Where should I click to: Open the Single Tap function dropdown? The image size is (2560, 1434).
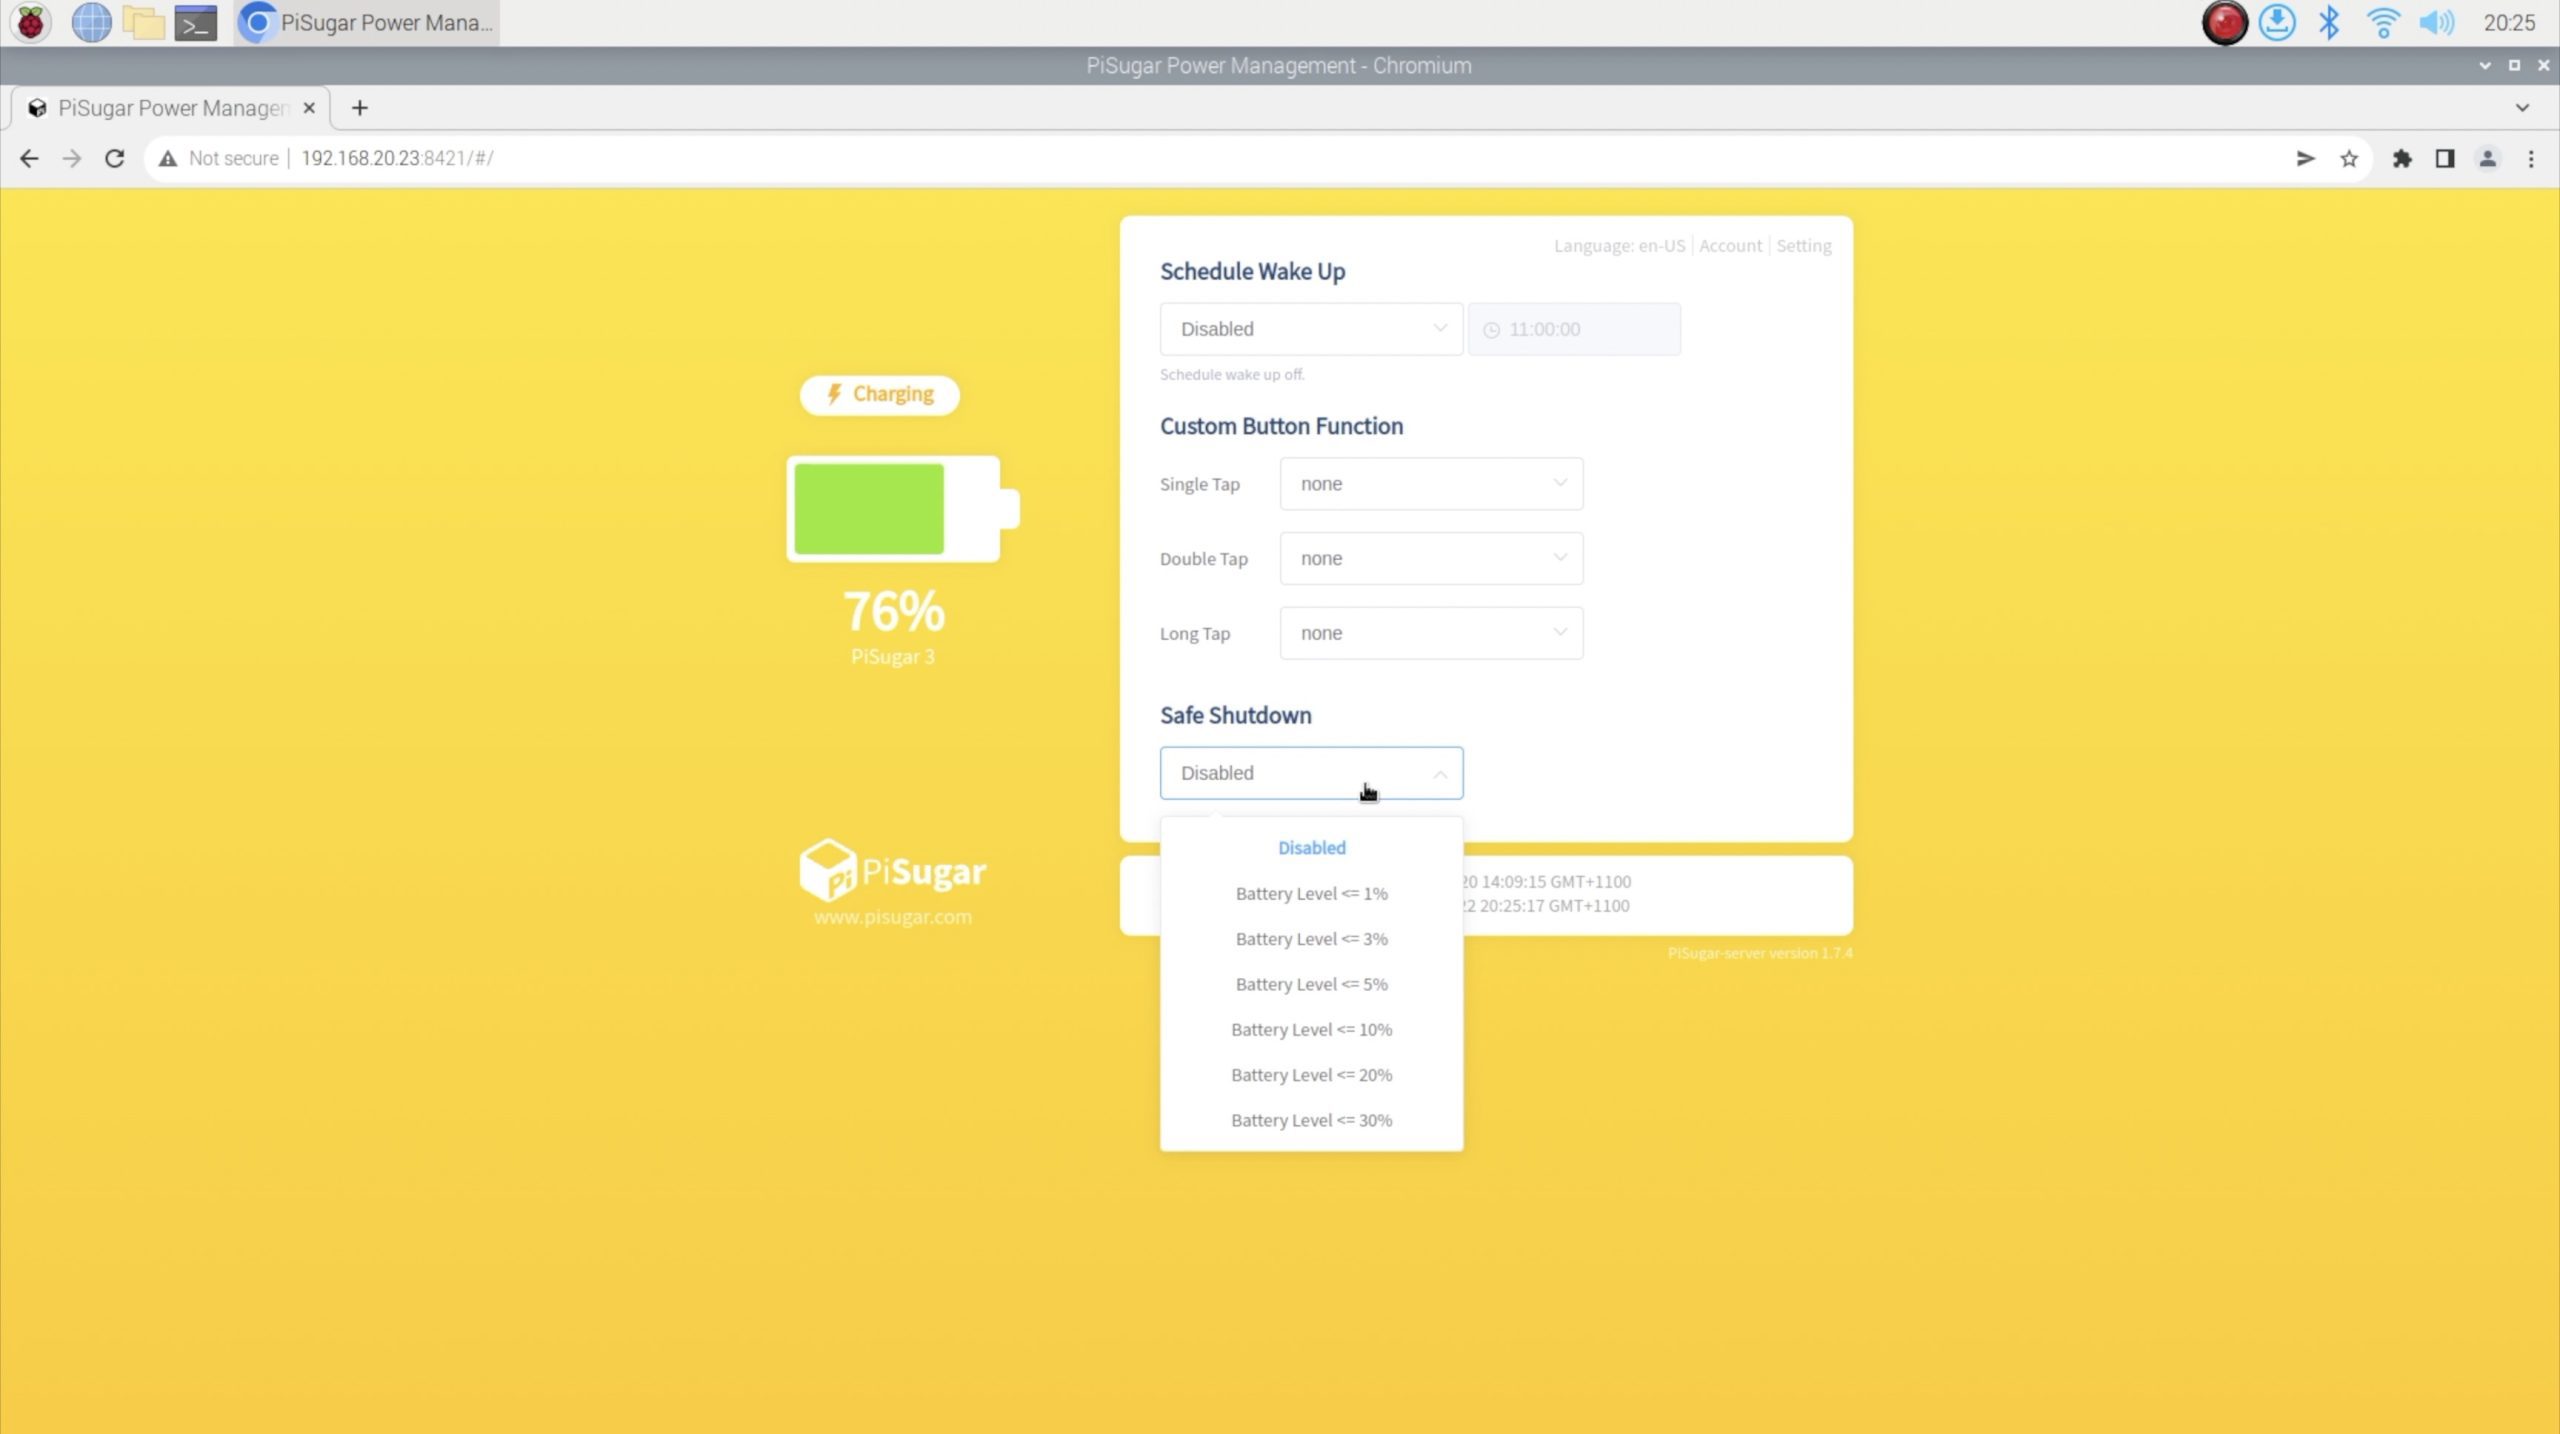(x=1430, y=484)
